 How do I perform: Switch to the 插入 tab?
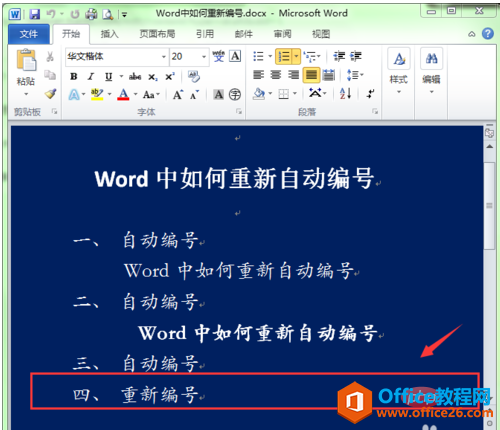110,34
